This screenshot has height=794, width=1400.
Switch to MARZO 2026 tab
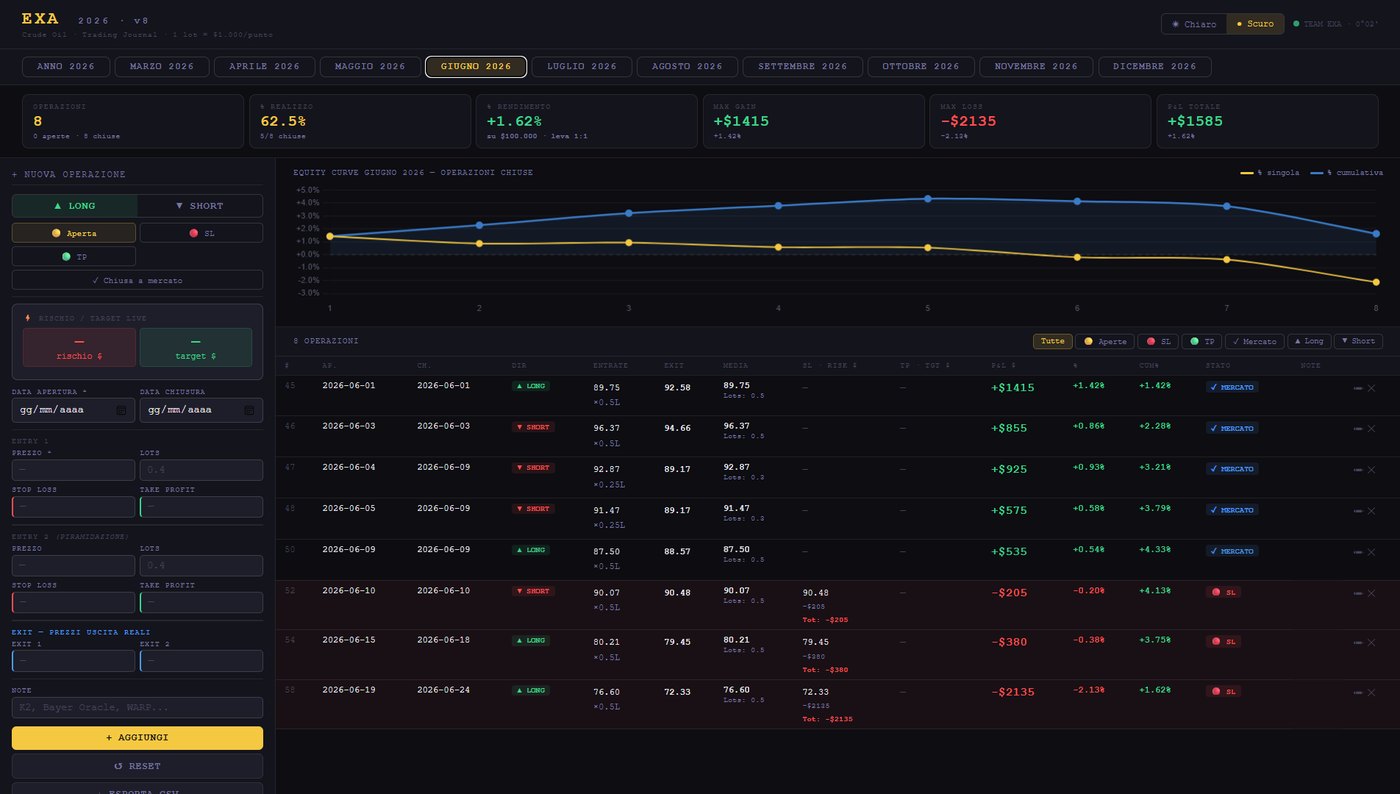tap(162, 66)
